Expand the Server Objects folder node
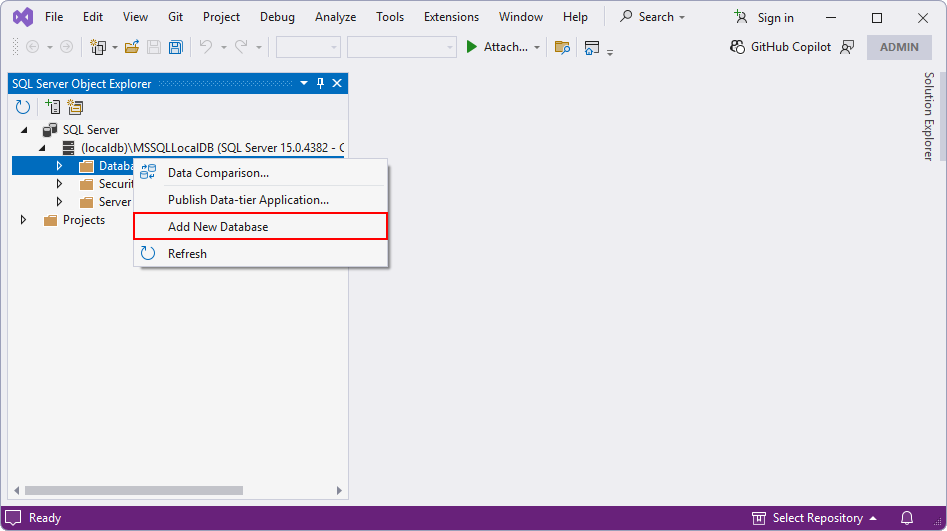 (x=59, y=202)
